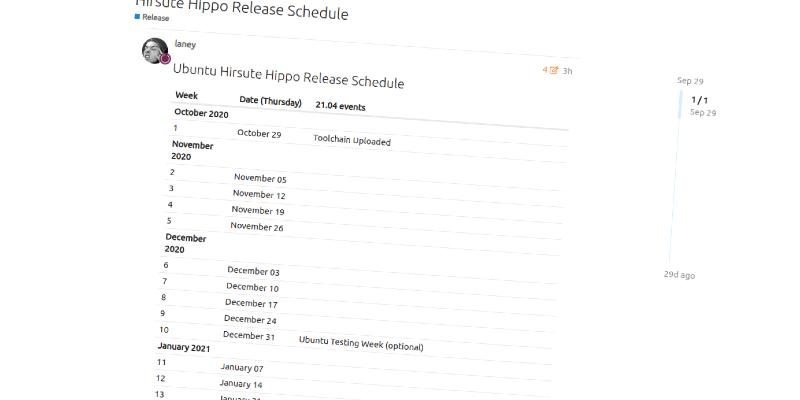Click the December 31 date cell

tap(249, 336)
